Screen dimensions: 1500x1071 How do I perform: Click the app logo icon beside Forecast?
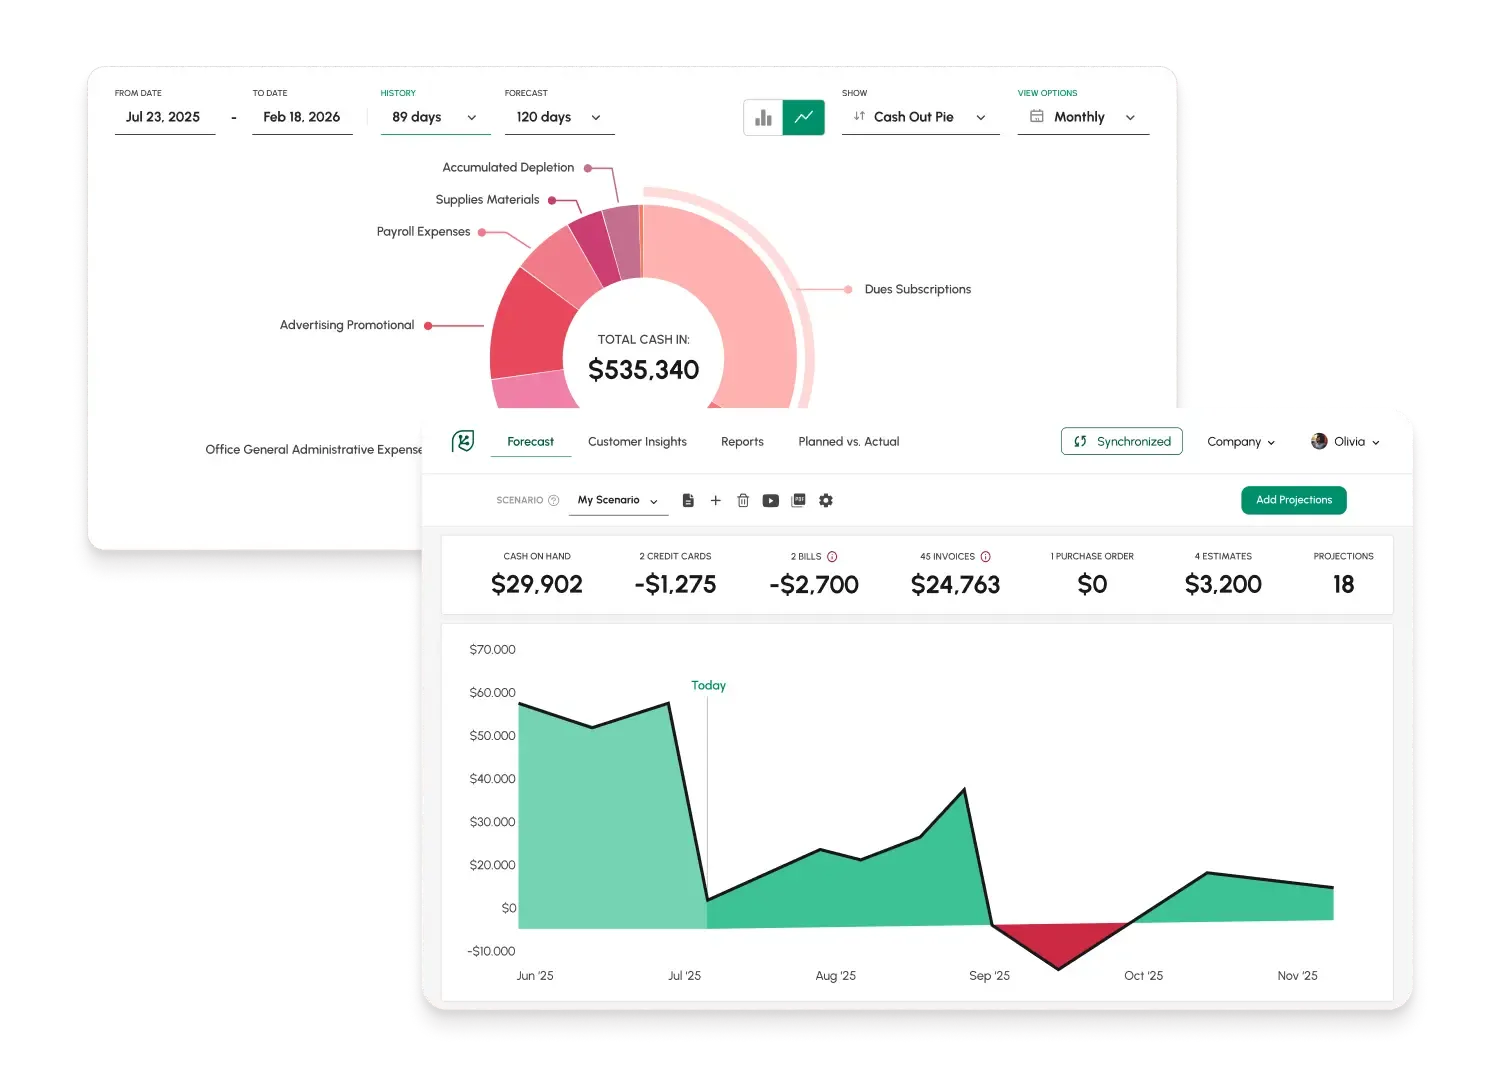click(x=463, y=441)
